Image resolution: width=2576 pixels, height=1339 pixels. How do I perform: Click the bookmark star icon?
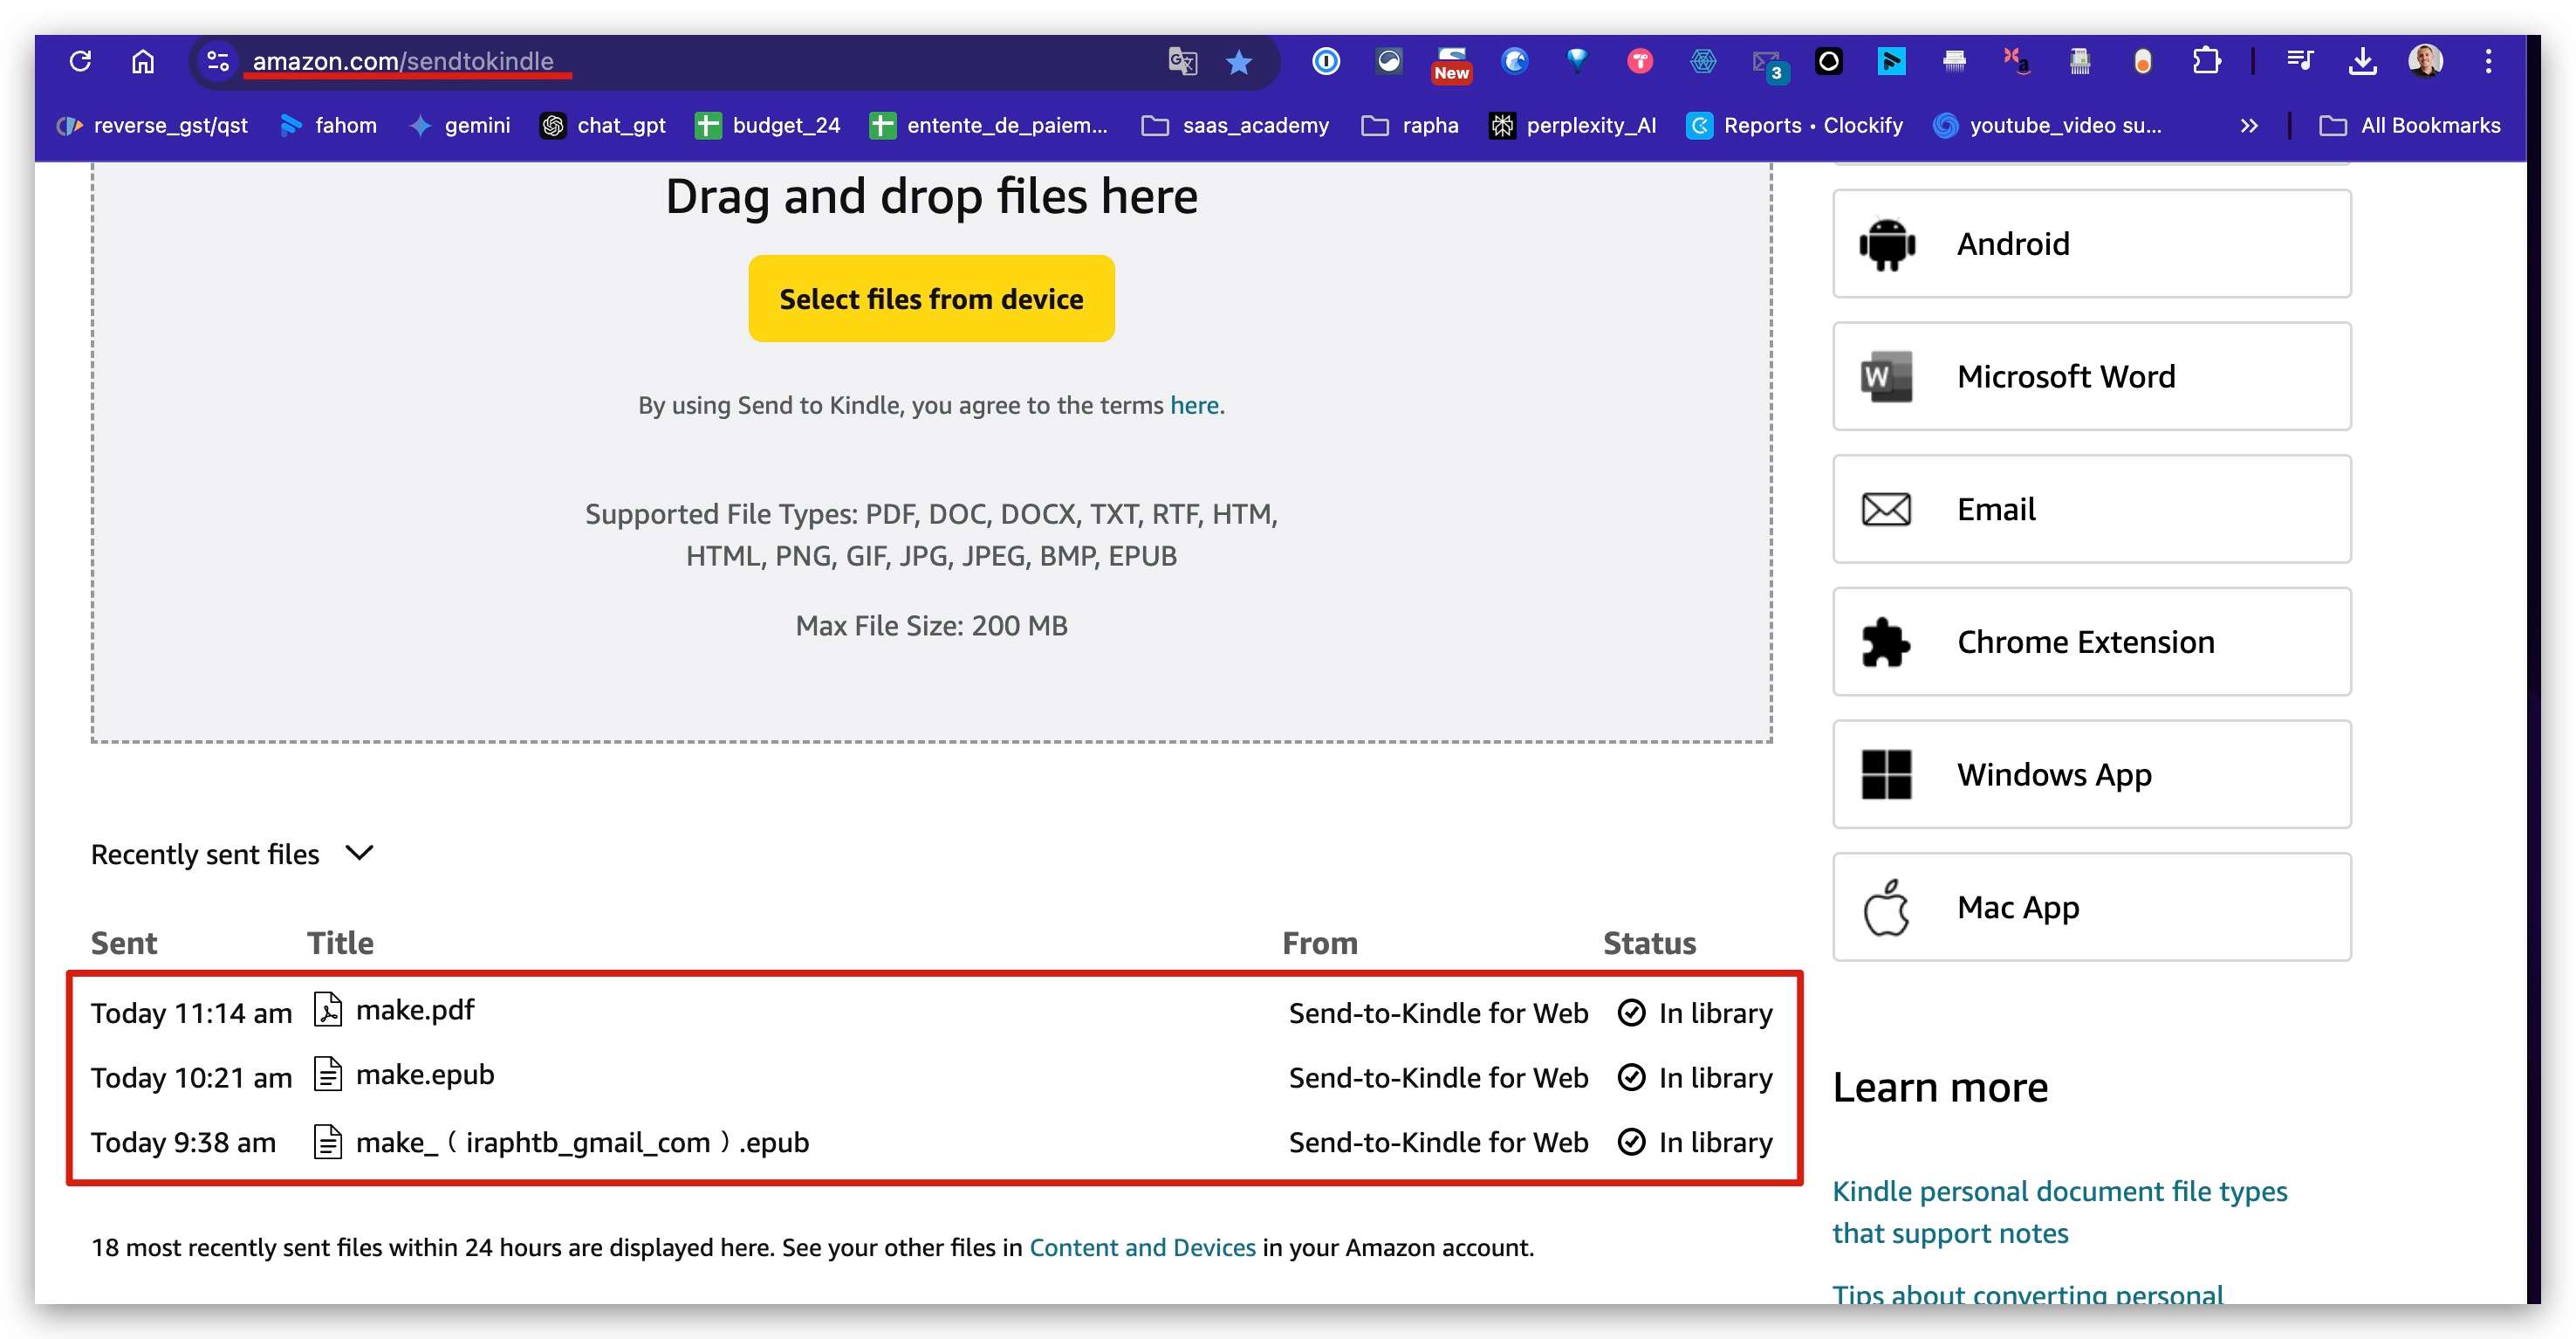[1239, 62]
